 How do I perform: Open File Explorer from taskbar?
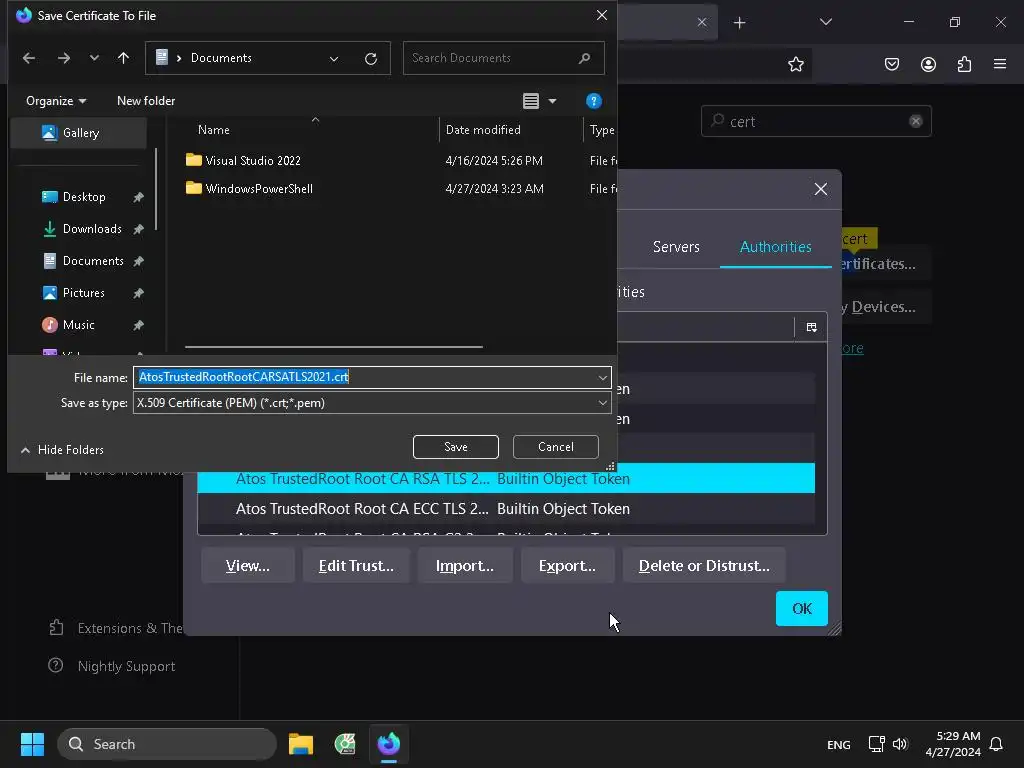click(300, 744)
